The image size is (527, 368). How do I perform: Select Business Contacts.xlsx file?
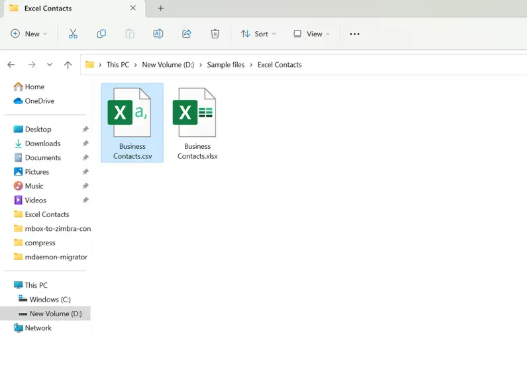(x=197, y=123)
